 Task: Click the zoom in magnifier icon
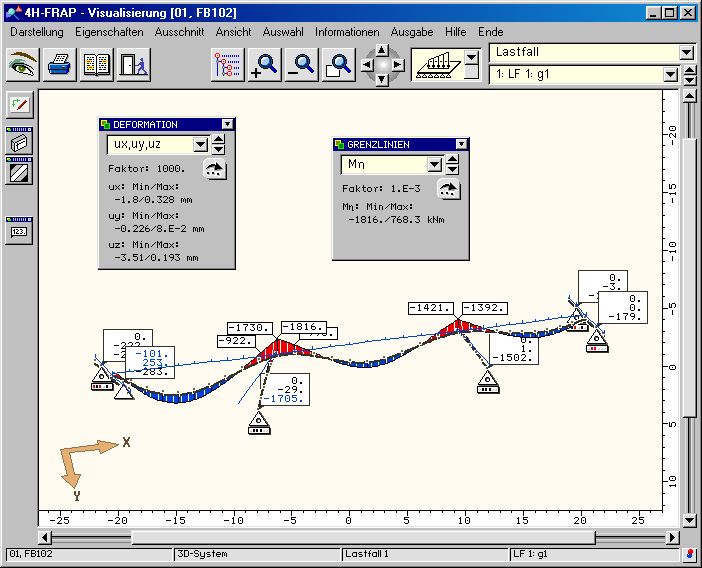pos(264,65)
